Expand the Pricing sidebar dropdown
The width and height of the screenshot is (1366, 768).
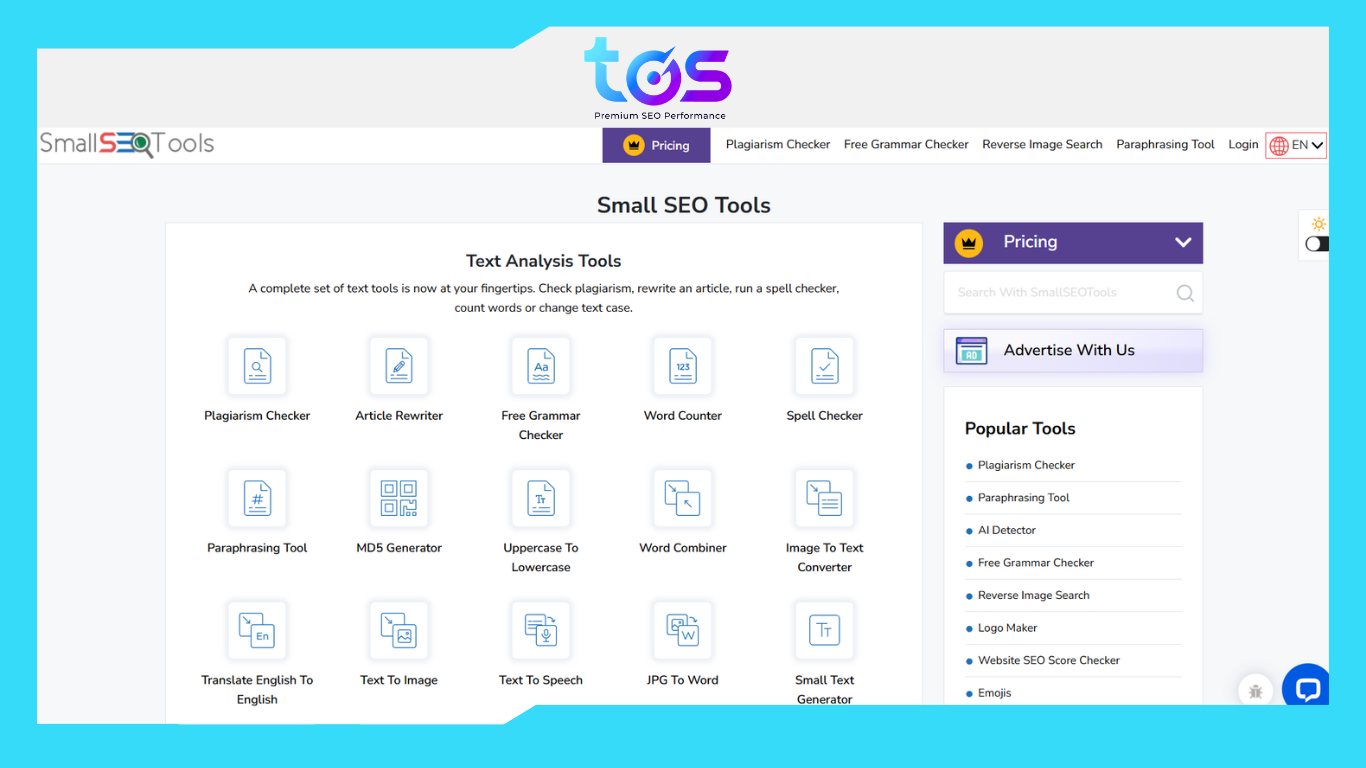(x=1072, y=242)
